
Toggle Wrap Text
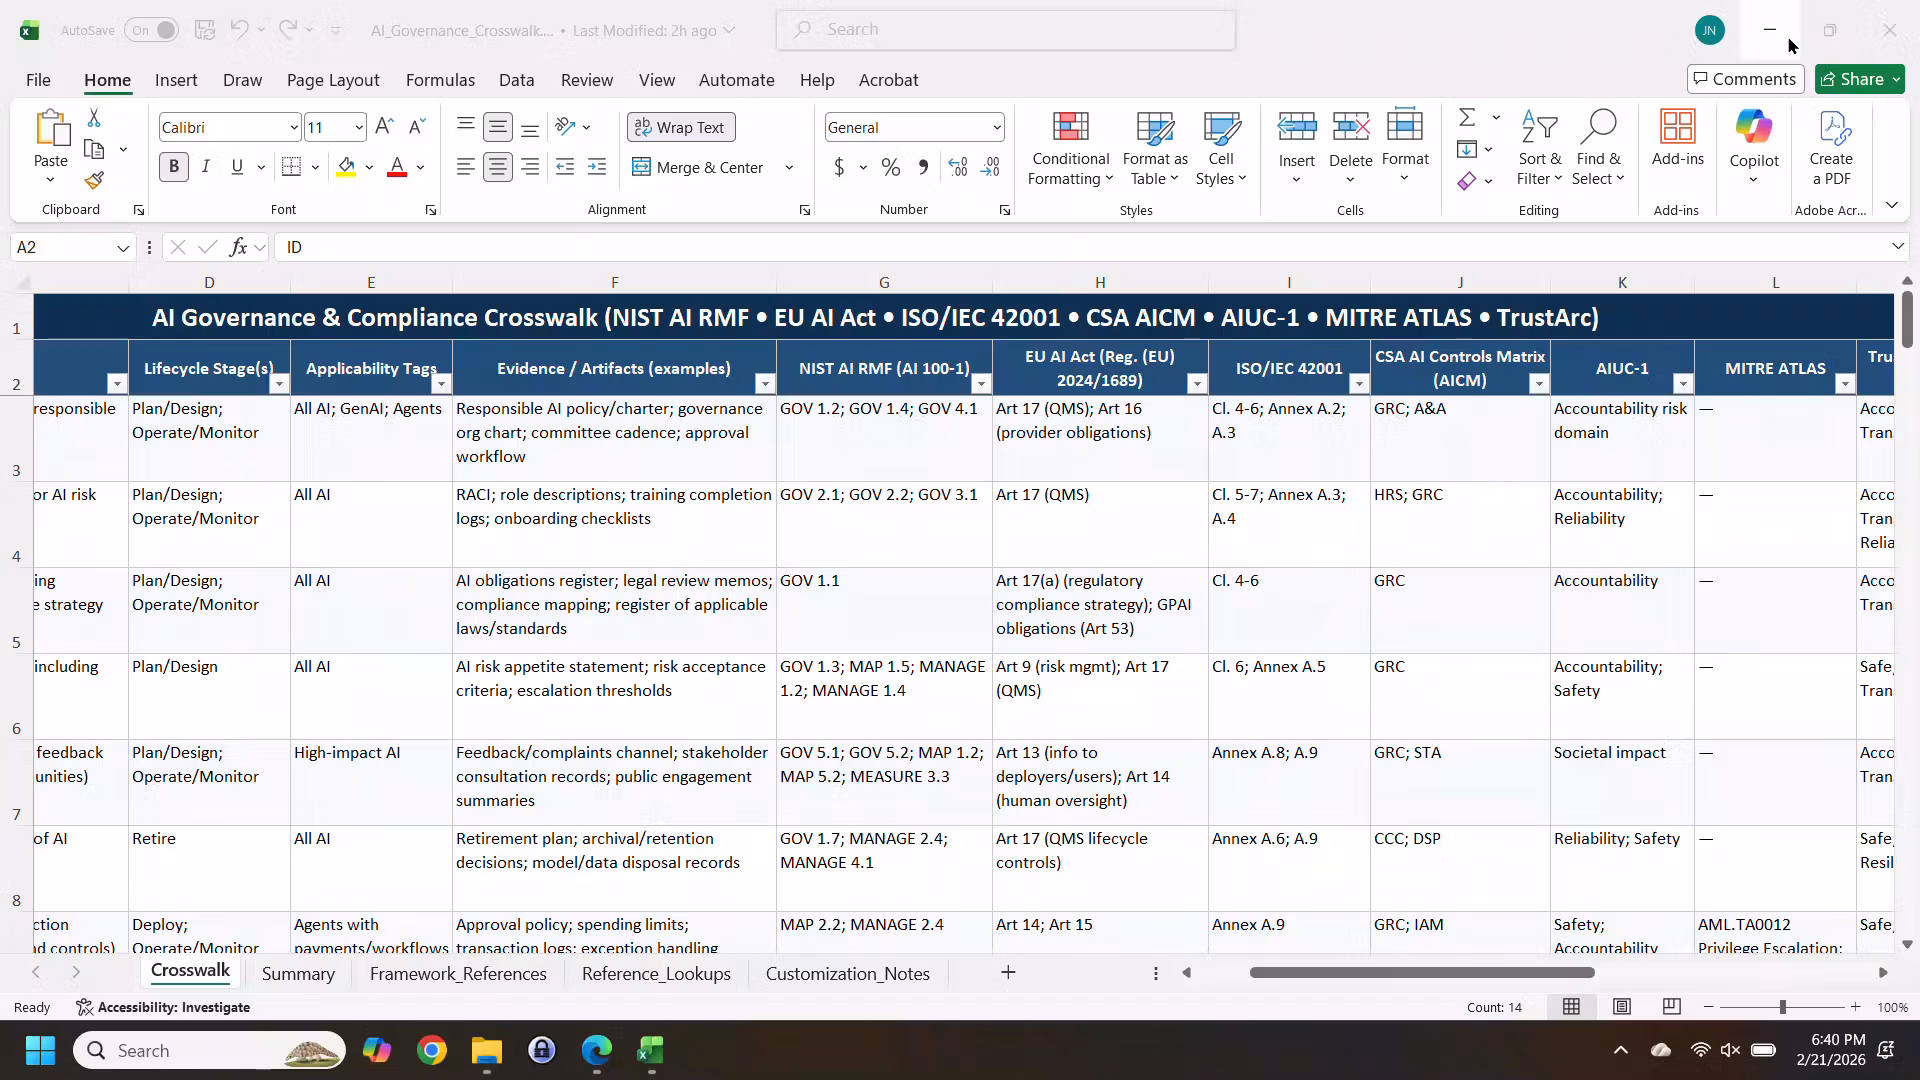click(x=681, y=127)
